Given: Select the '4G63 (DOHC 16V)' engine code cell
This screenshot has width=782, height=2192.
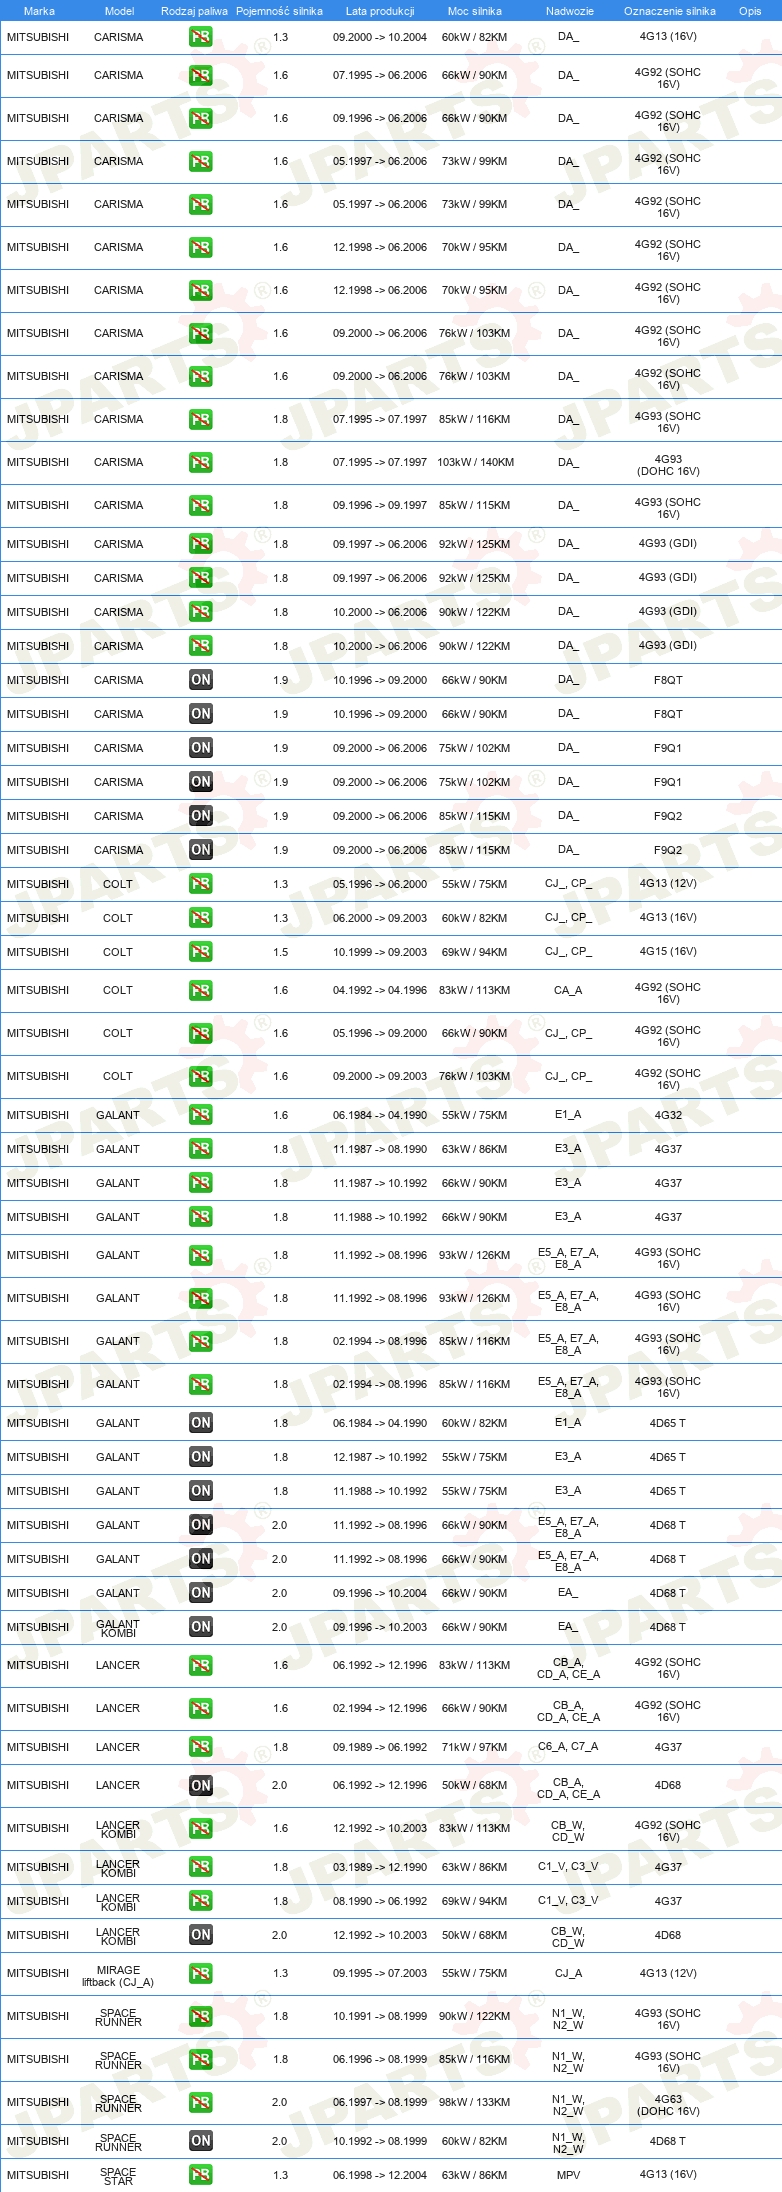Looking at the screenshot, I should pyautogui.click(x=668, y=2105).
